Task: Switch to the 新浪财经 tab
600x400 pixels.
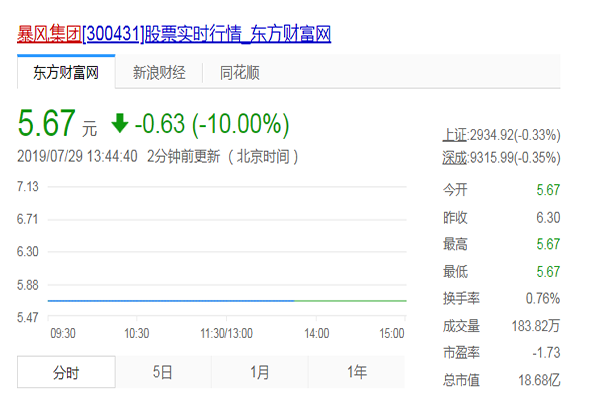Action: pyautogui.click(x=159, y=72)
